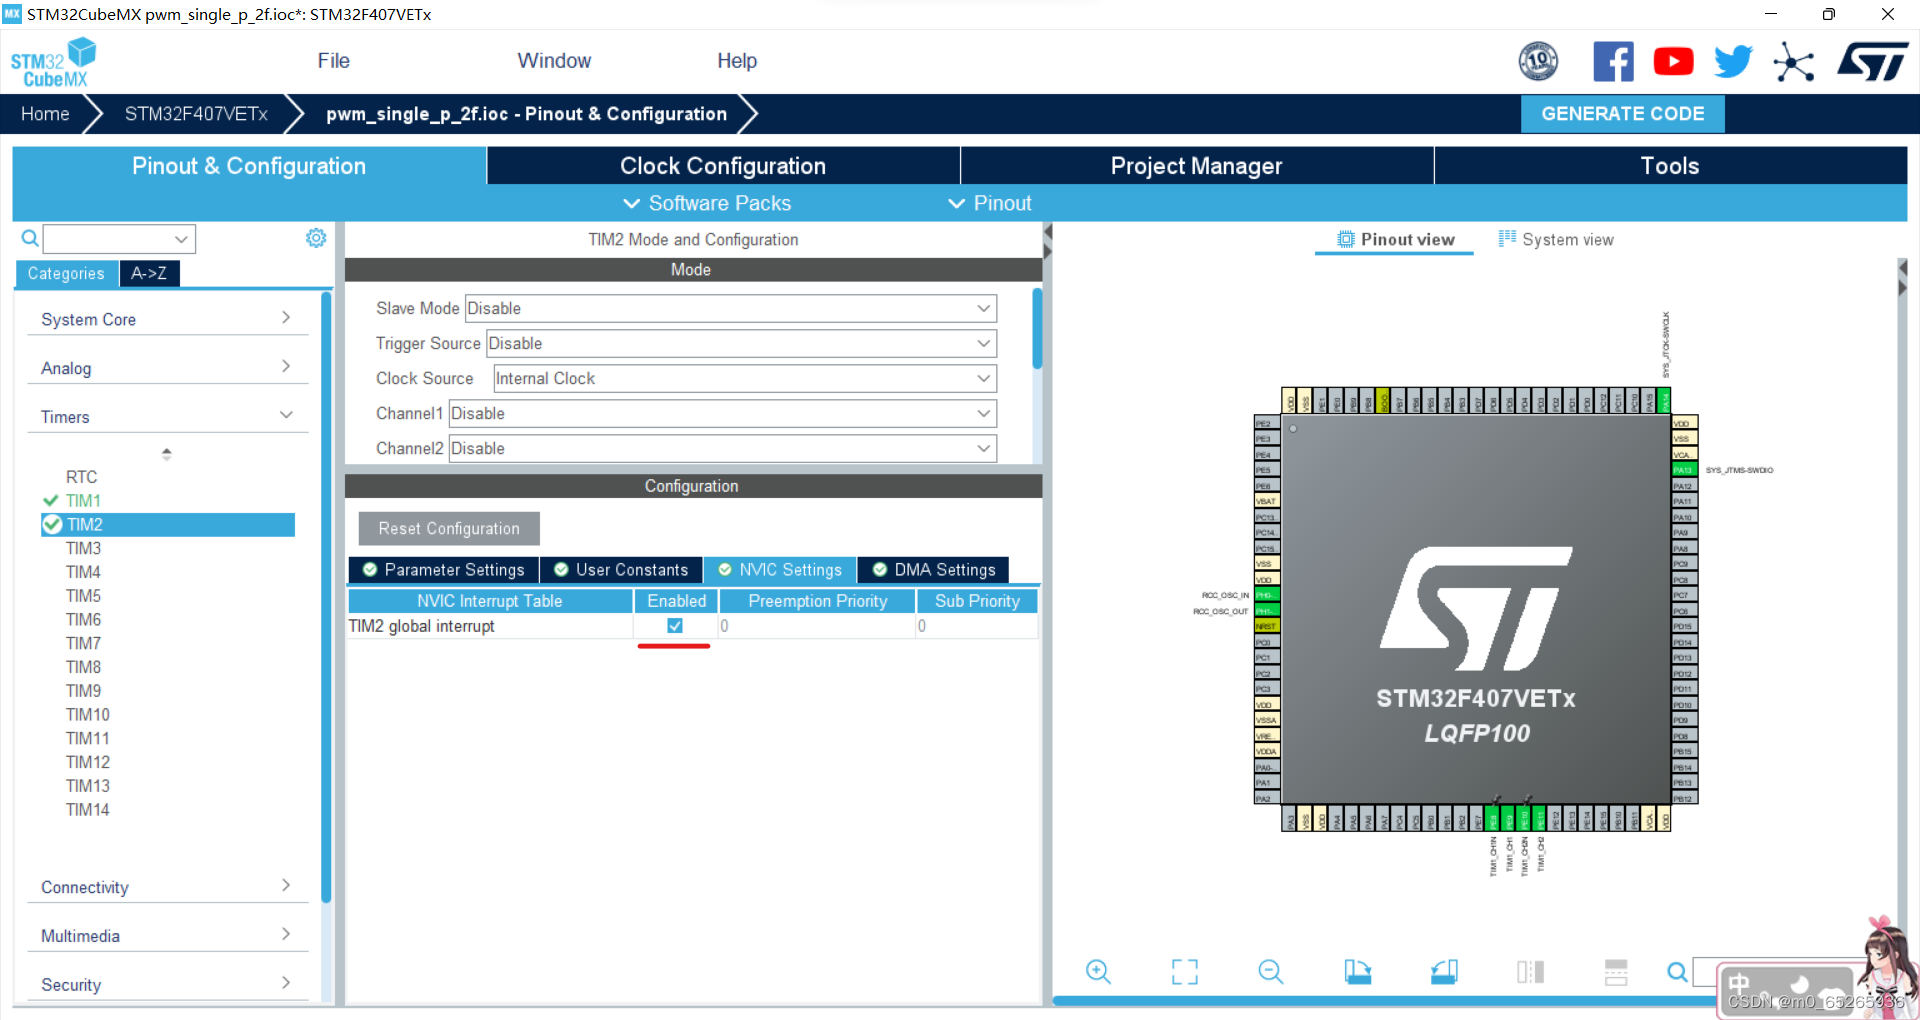Click the ST logo in the header
The image size is (1920, 1020).
pyautogui.click(x=1872, y=62)
